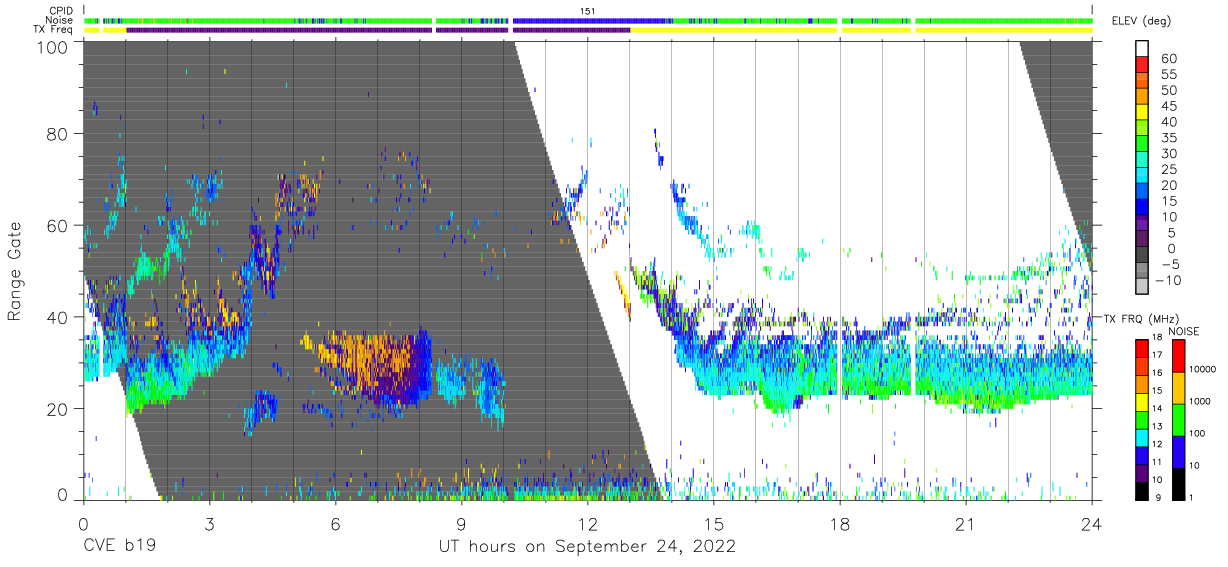The width and height of the screenshot is (1228, 567).
Task: Click the 6 tick on the UT hours axis
Action: point(335,524)
